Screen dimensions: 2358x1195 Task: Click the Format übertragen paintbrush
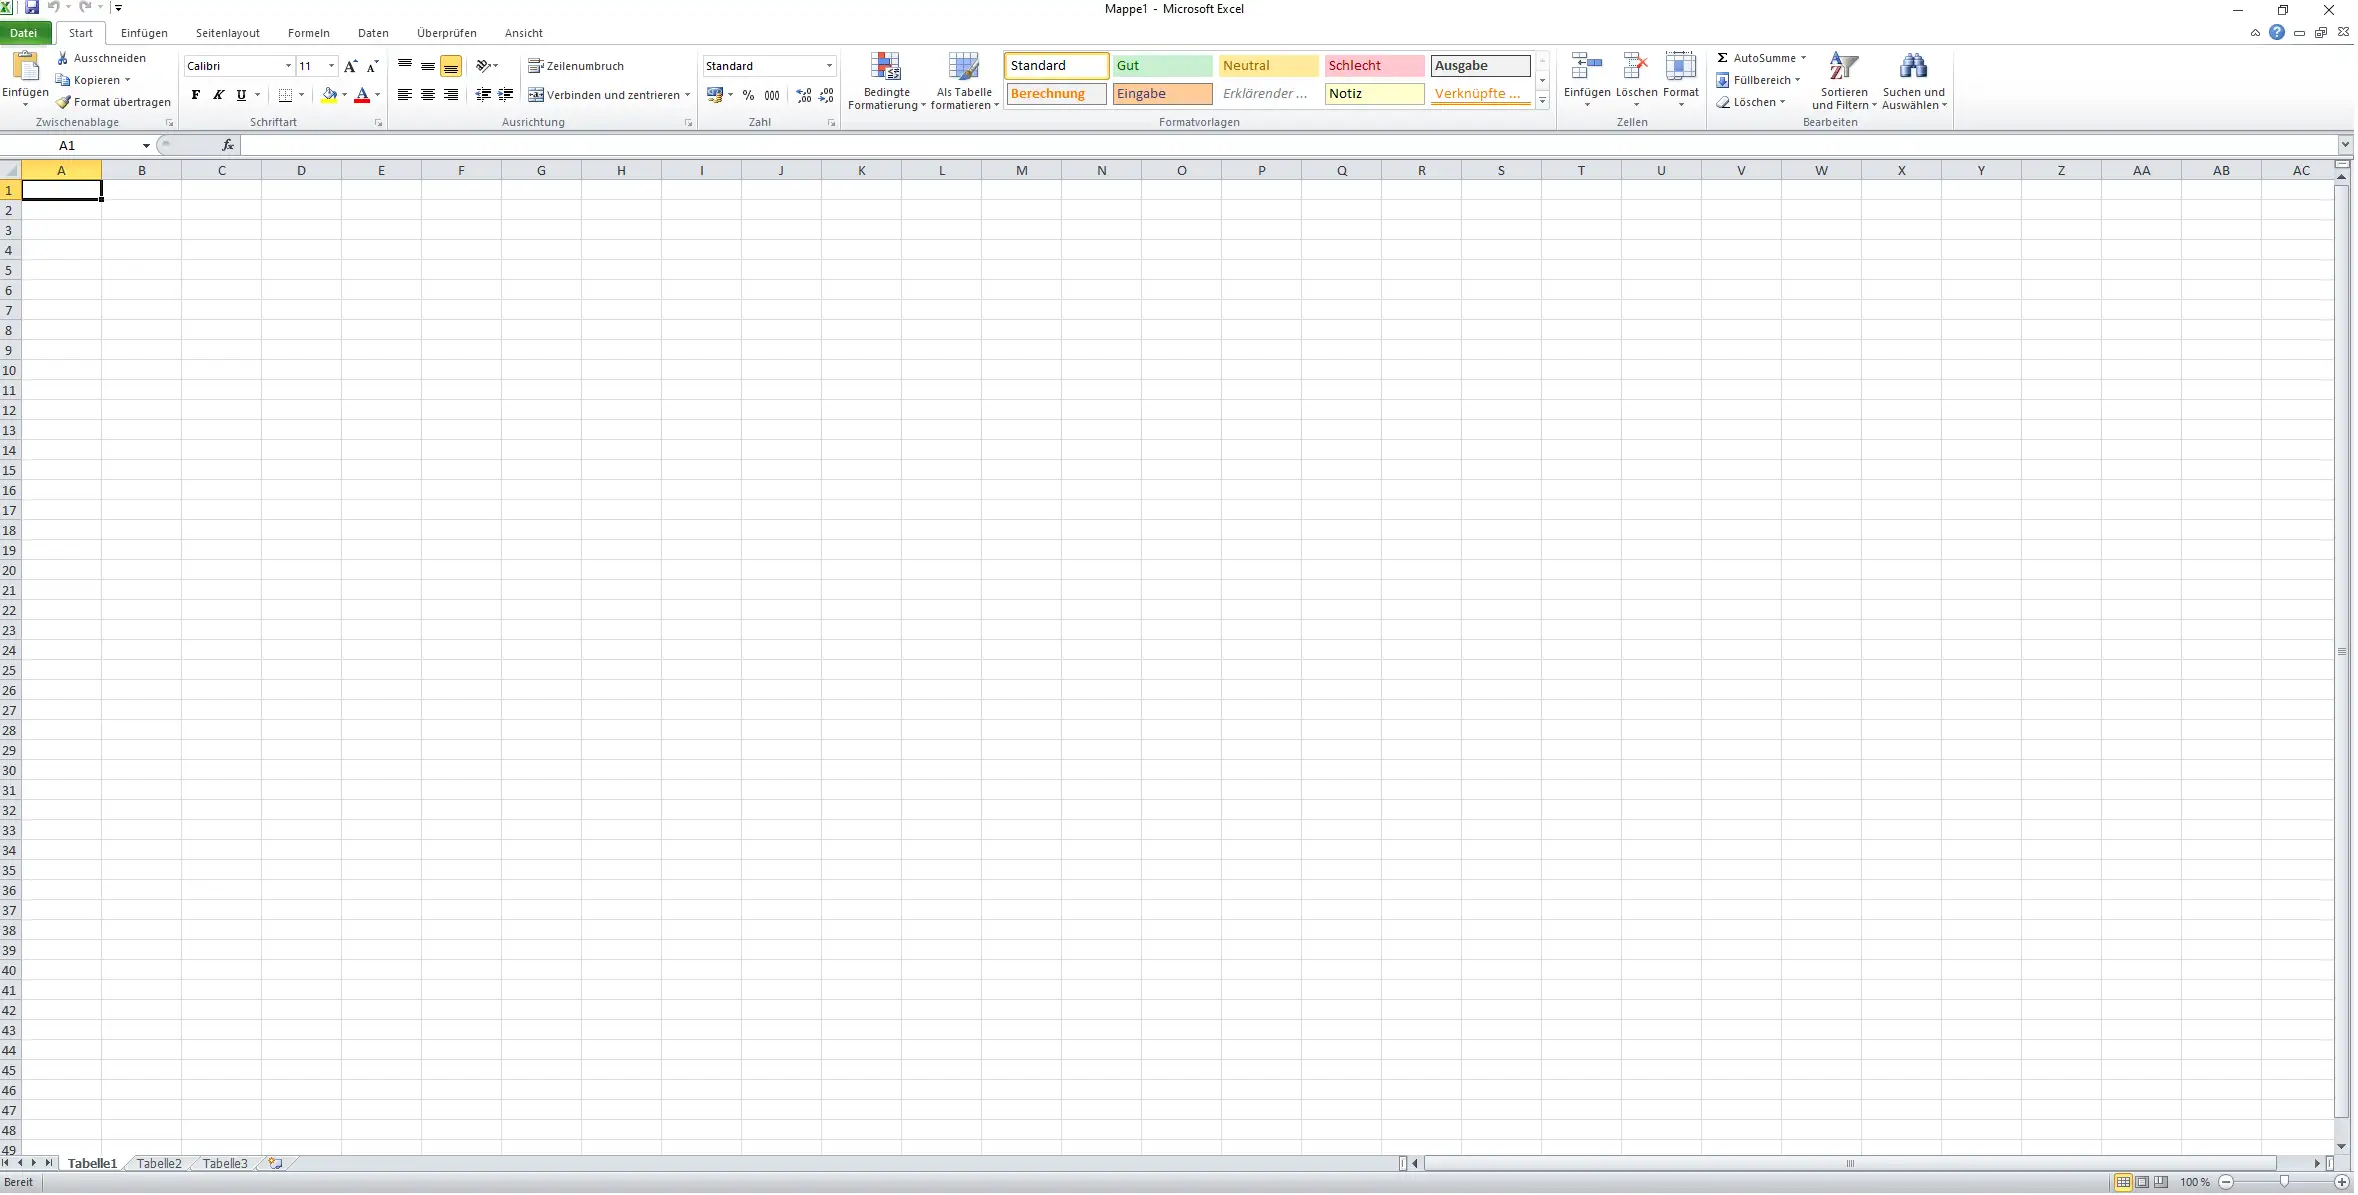coord(64,102)
